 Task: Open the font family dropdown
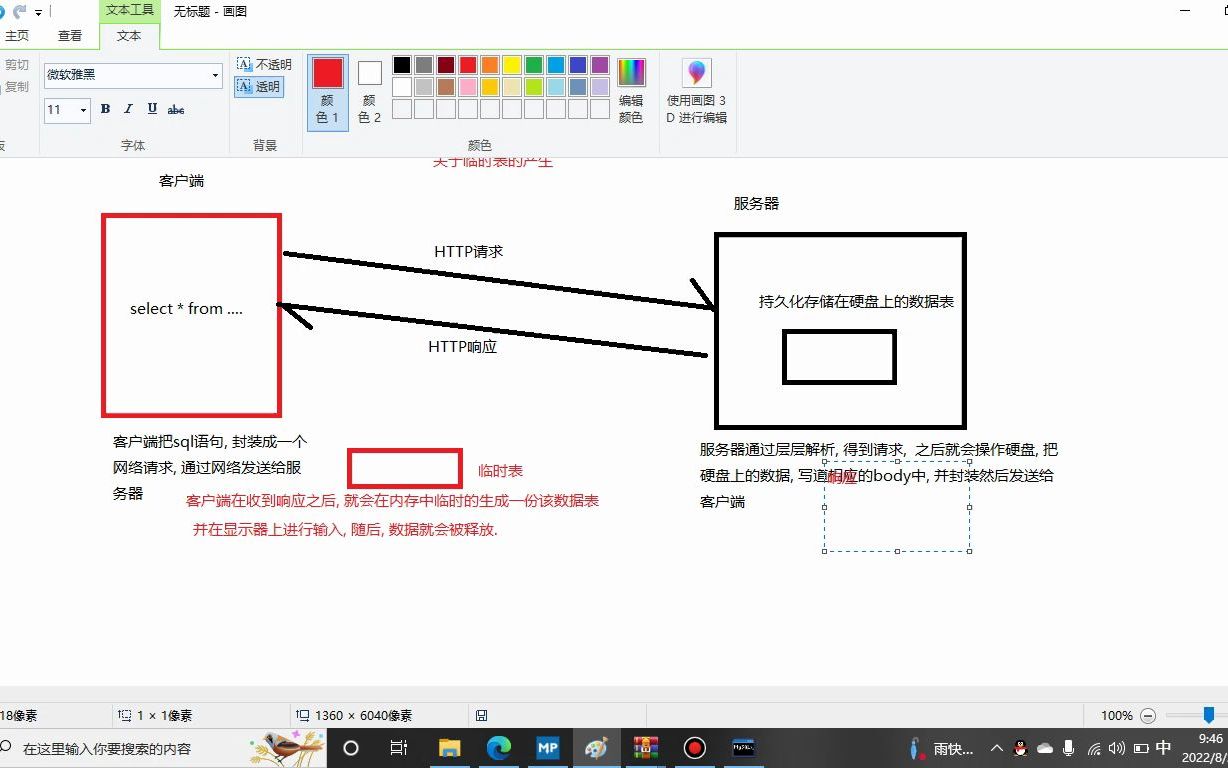pyautogui.click(x=213, y=76)
